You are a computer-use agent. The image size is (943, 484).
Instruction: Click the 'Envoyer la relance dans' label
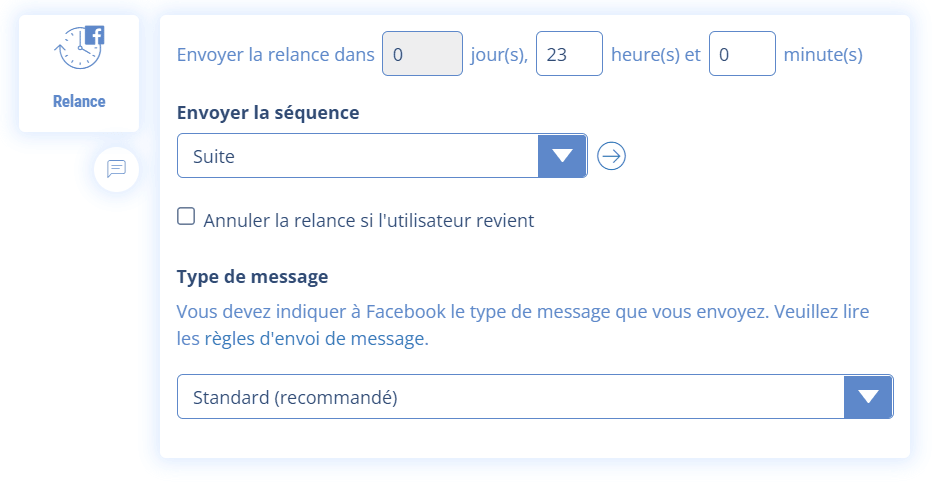275,54
